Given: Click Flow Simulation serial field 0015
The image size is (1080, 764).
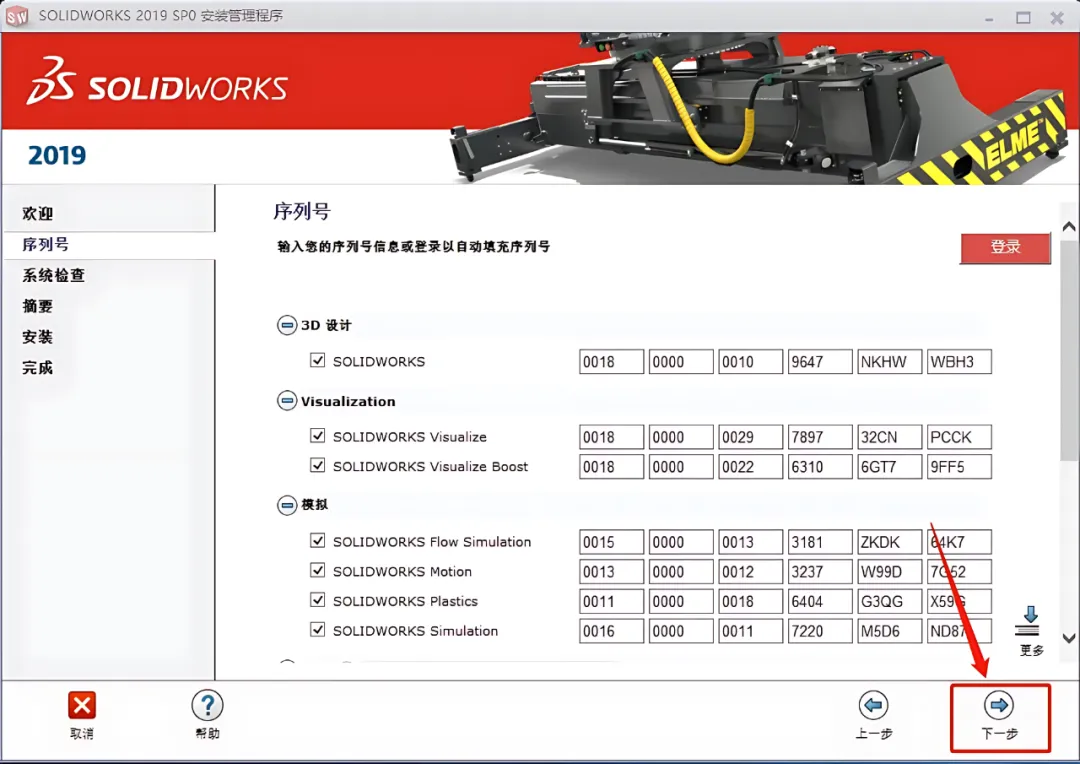Looking at the screenshot, I should point(612,542).
